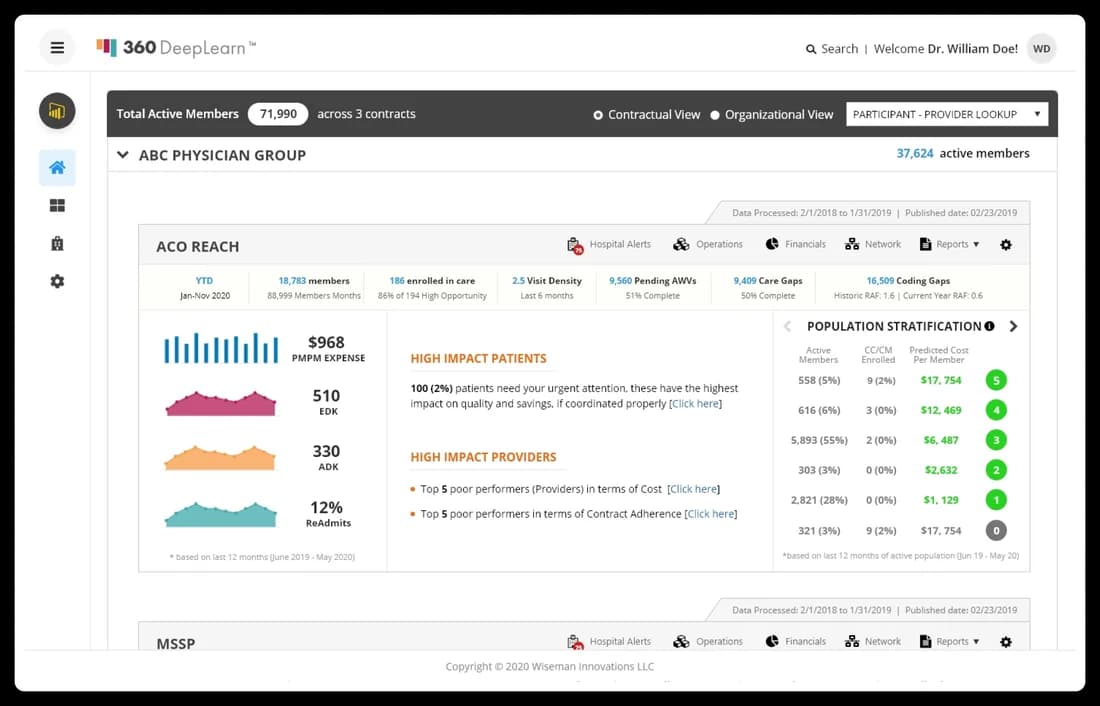Open MSSP Operations icon

(x=681, y=641)
